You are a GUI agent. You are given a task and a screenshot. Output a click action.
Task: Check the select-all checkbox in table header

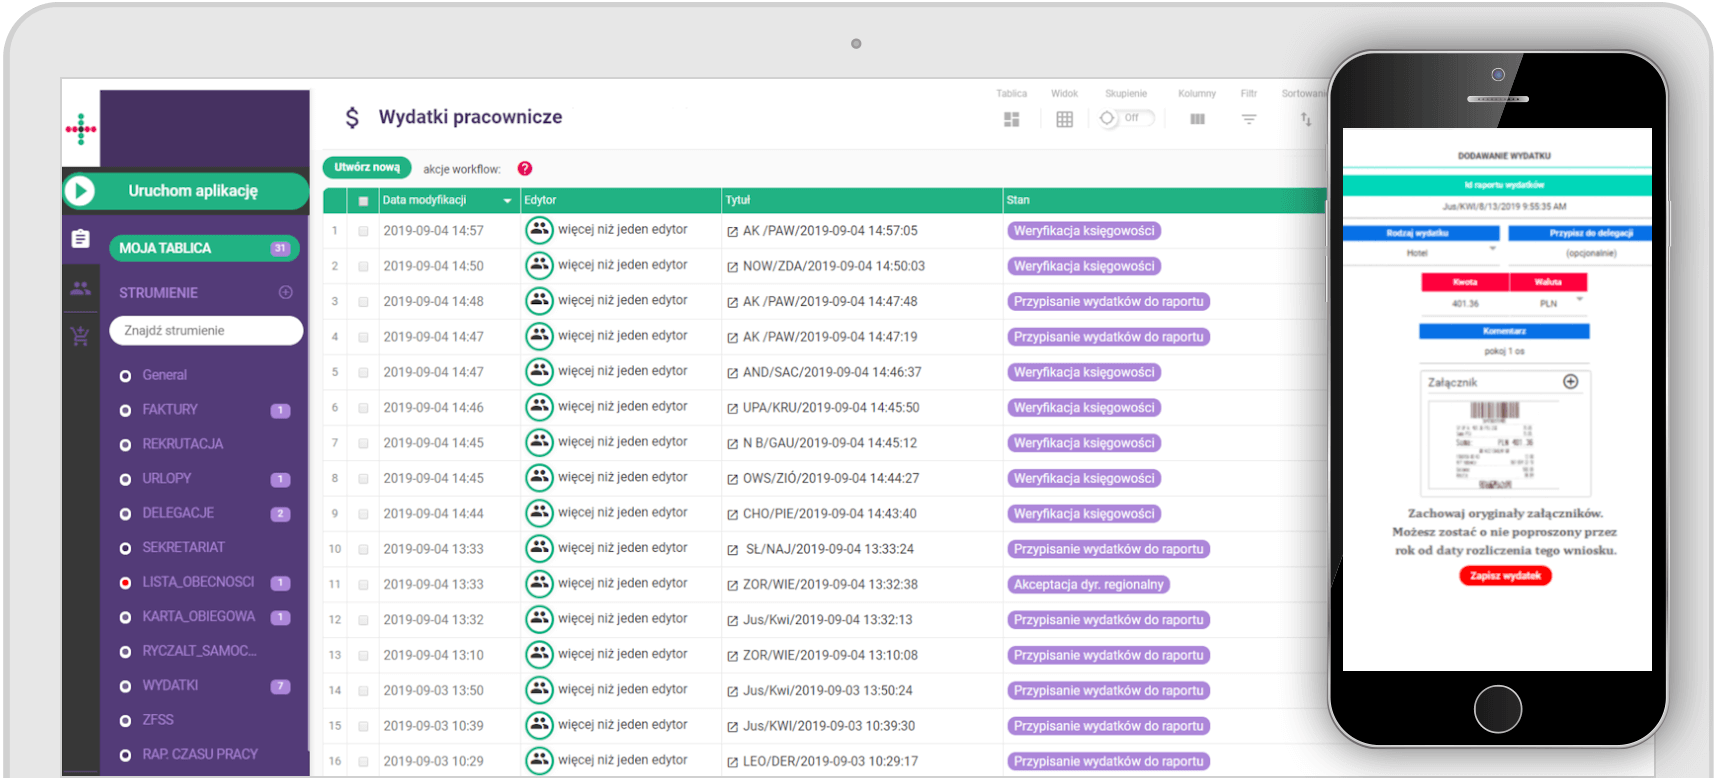(x=363, y=201)
